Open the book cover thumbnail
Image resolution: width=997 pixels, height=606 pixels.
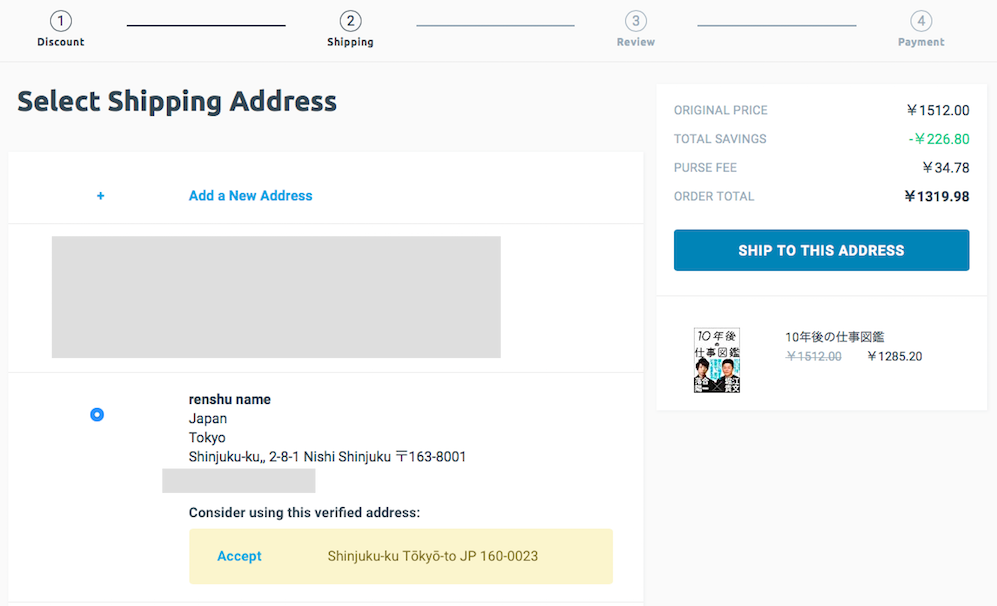[717, 360]
